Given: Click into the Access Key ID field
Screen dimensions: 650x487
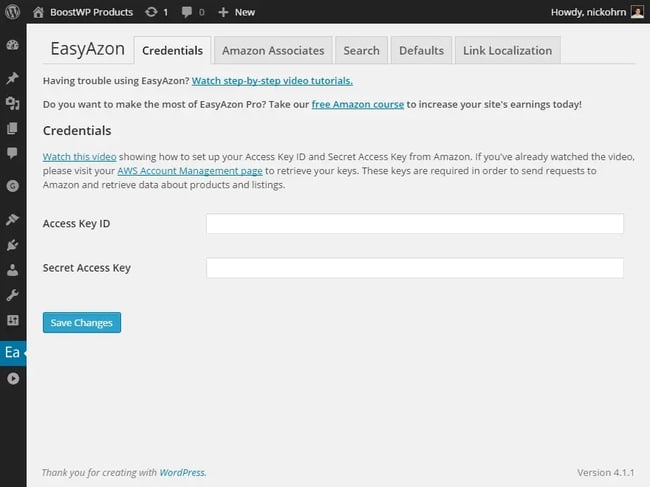Looking at the screenshot, I should [x=414, y=224].
